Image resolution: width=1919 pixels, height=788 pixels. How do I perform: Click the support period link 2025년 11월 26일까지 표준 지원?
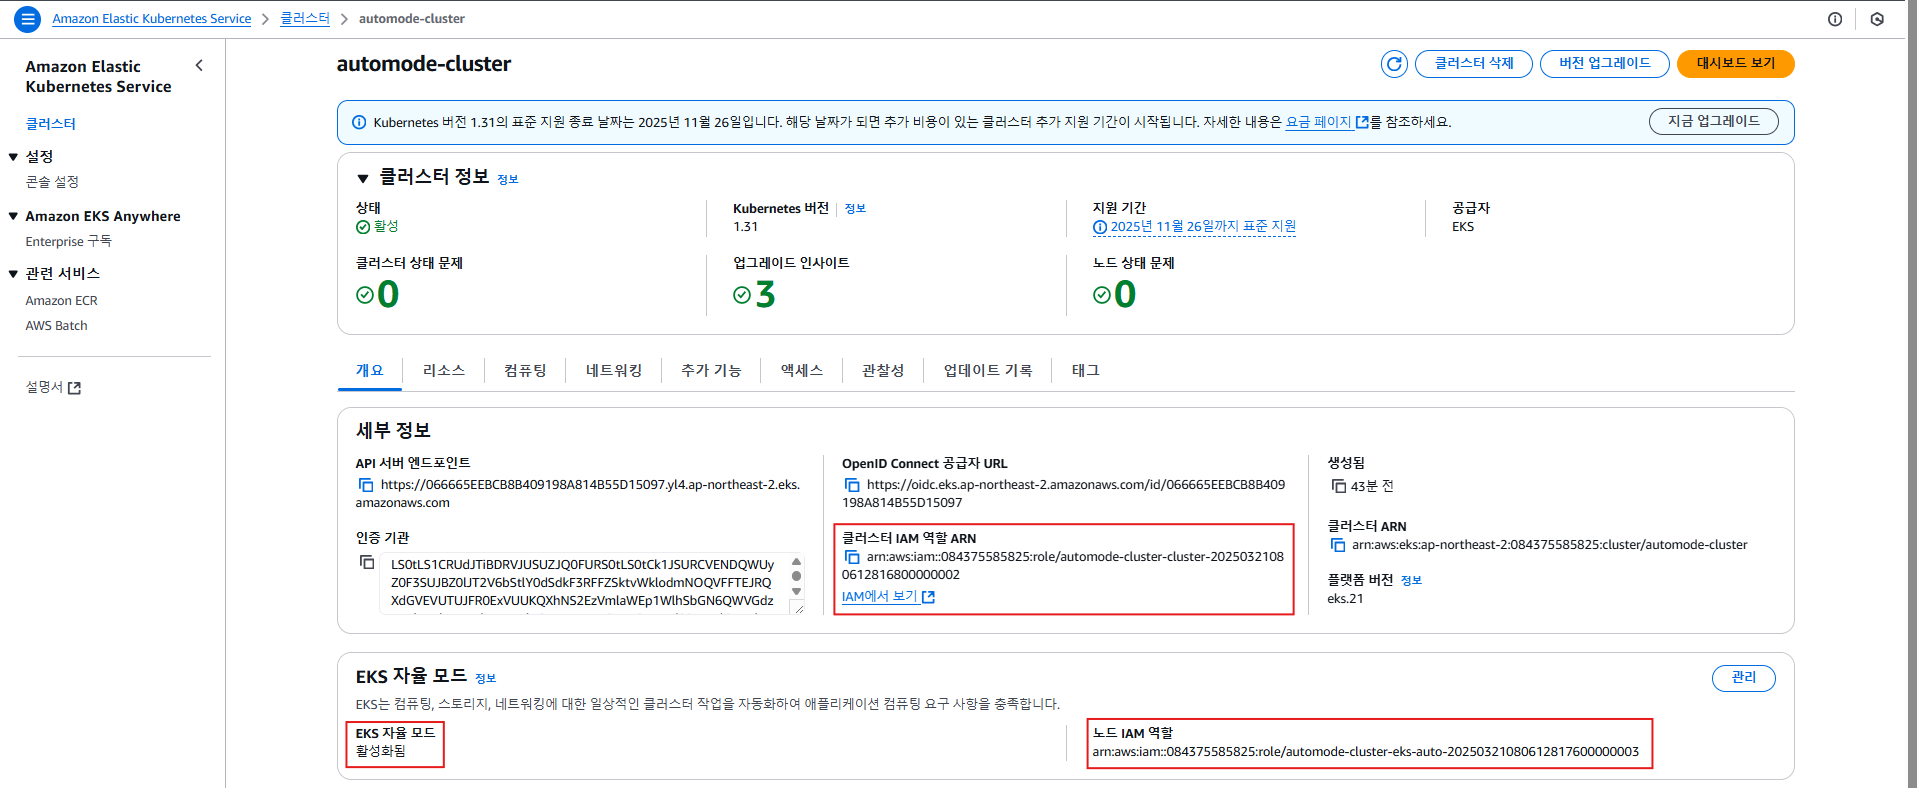(x=1203, y=227)
